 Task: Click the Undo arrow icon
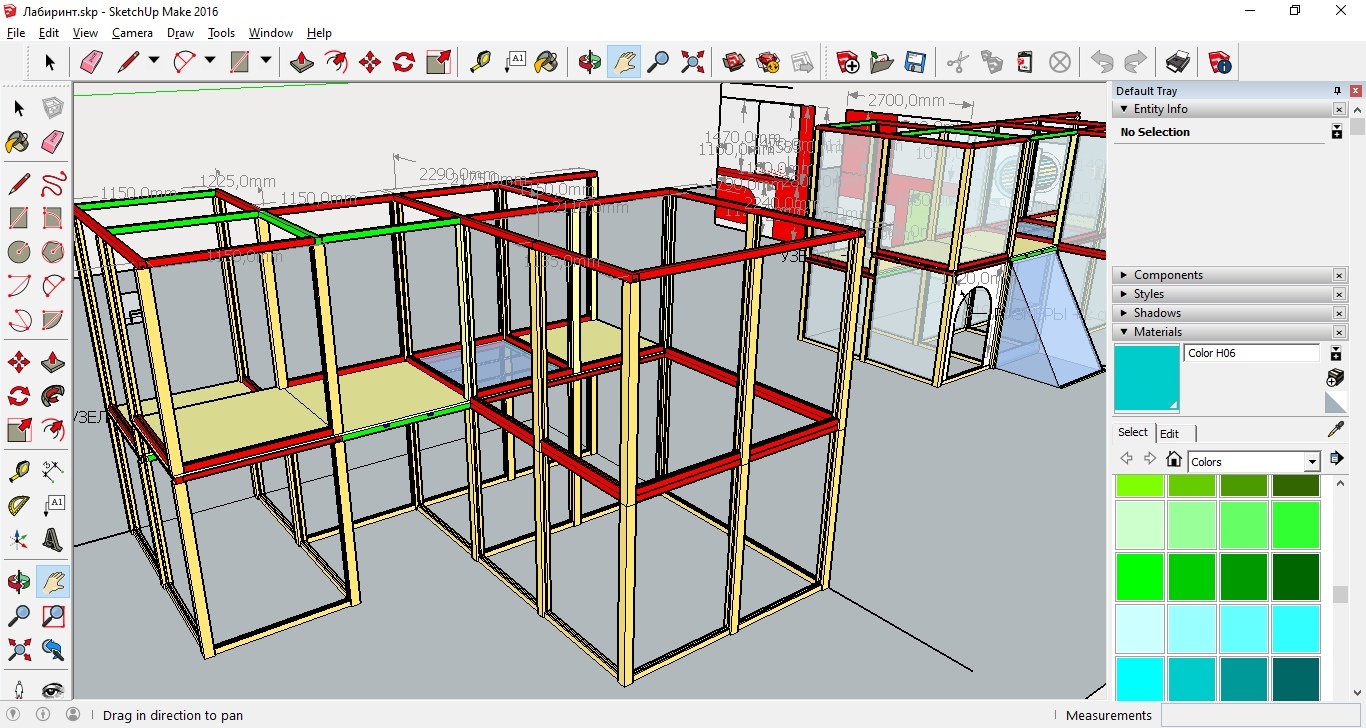click(1102, 62)
